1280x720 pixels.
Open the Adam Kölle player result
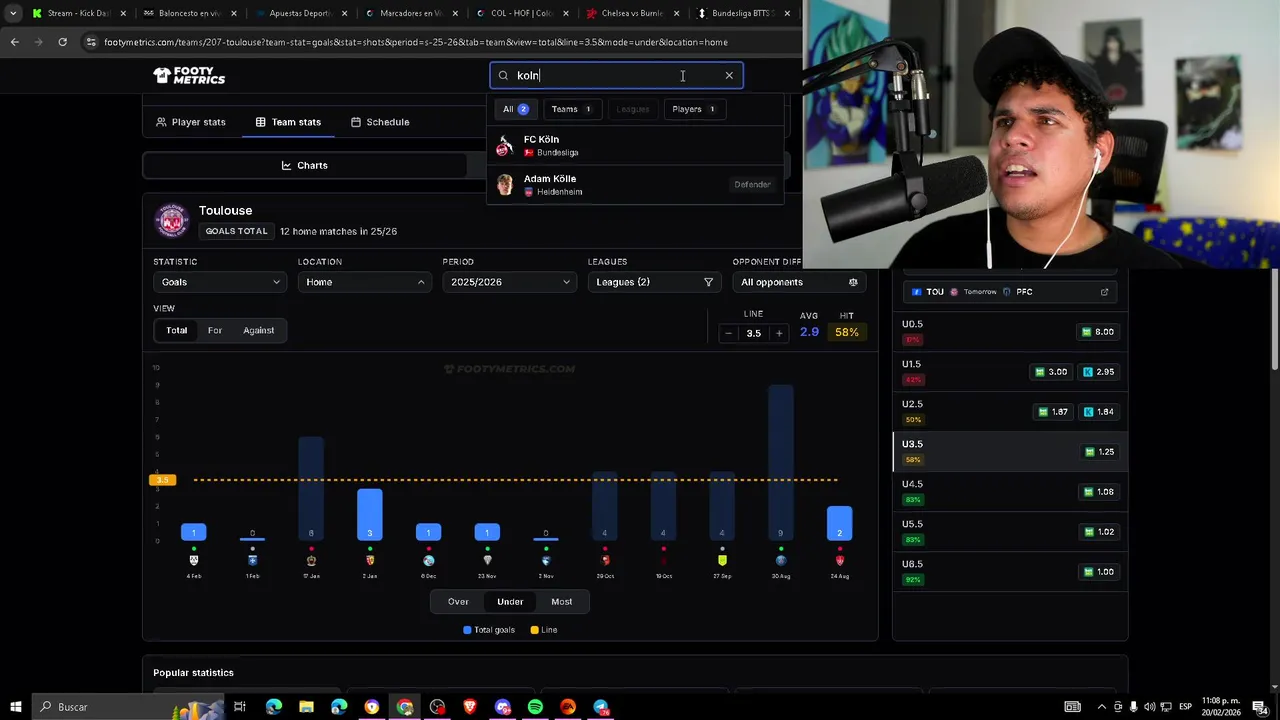click(x=635, y=185)
